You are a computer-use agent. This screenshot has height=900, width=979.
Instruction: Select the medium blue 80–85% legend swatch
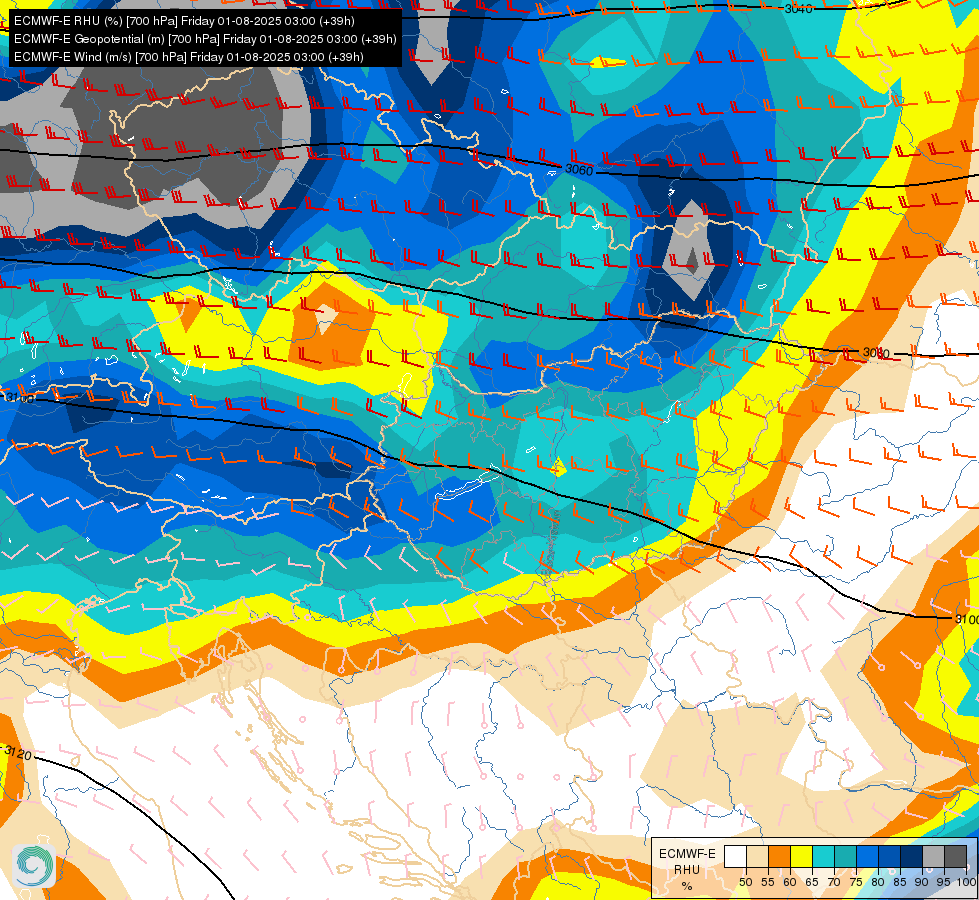tap(890, 856)
